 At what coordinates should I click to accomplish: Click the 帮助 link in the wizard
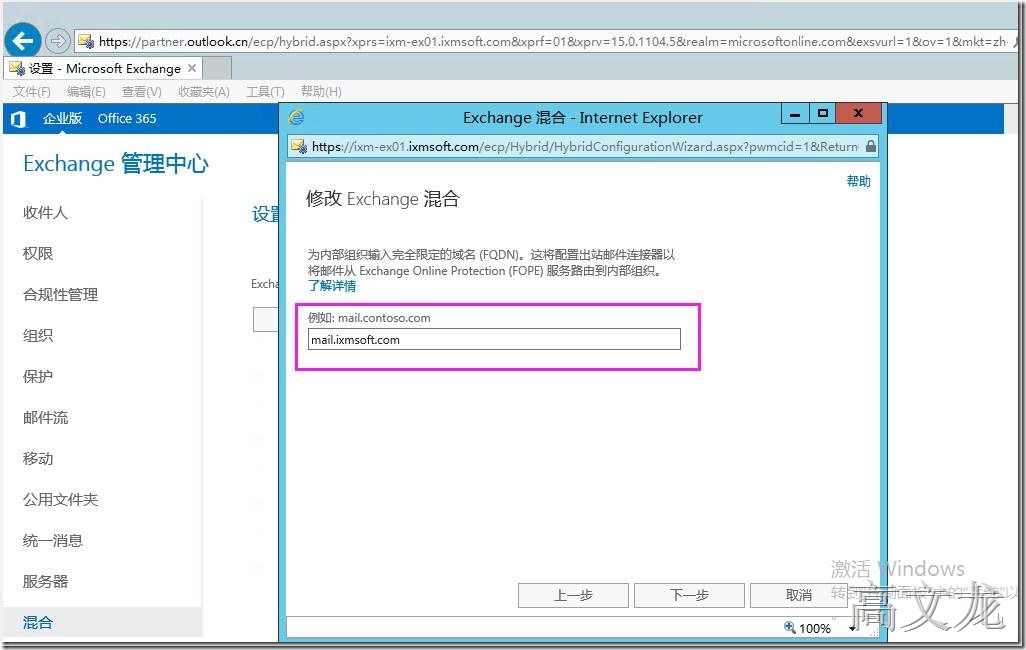tap(858, 181)
